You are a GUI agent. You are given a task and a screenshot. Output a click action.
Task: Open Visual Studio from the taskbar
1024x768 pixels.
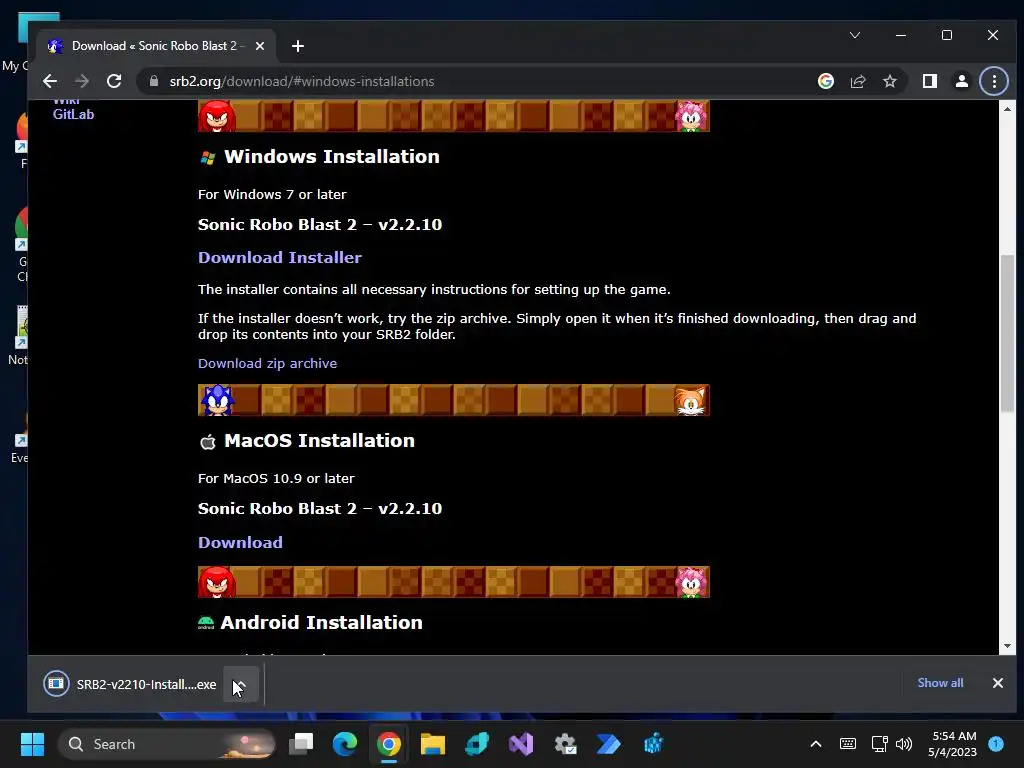click(x=520, y=744)
